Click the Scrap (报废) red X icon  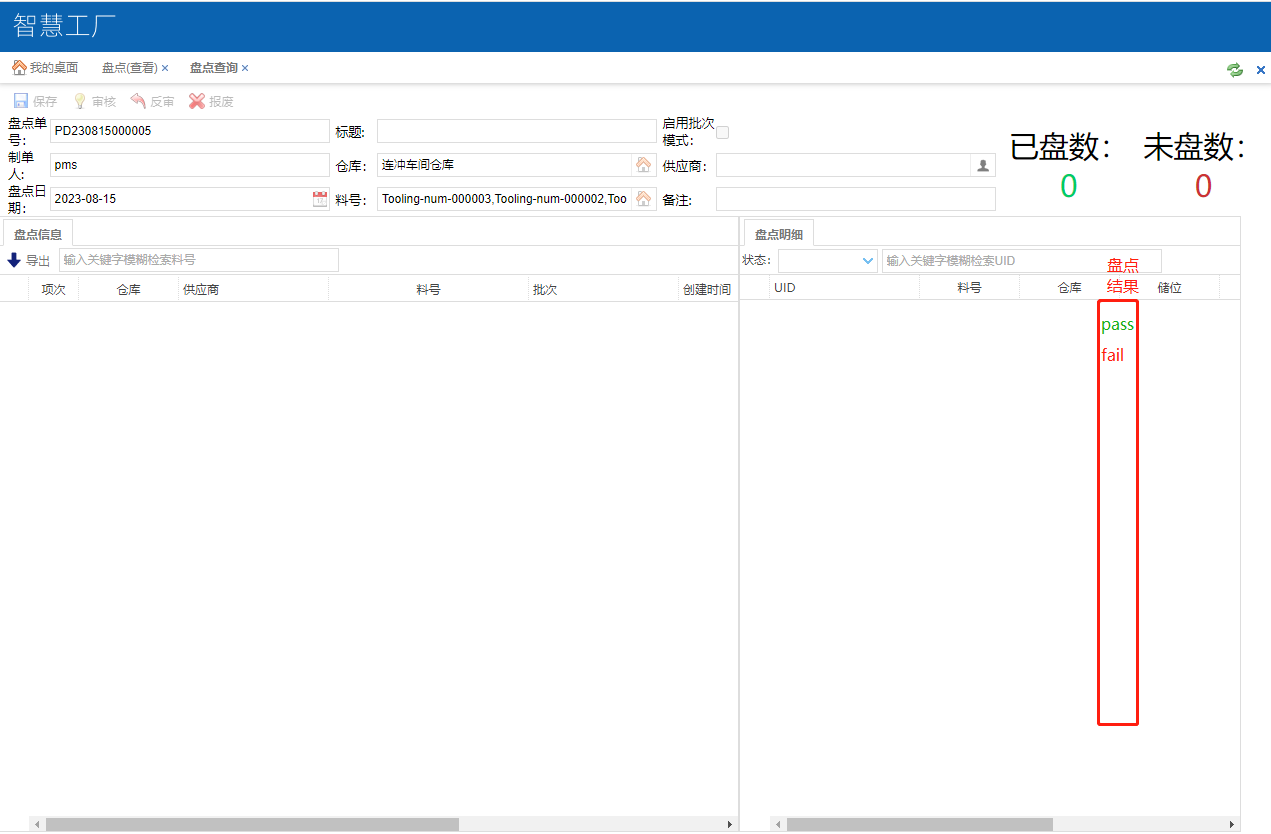[x=197, y=101]
